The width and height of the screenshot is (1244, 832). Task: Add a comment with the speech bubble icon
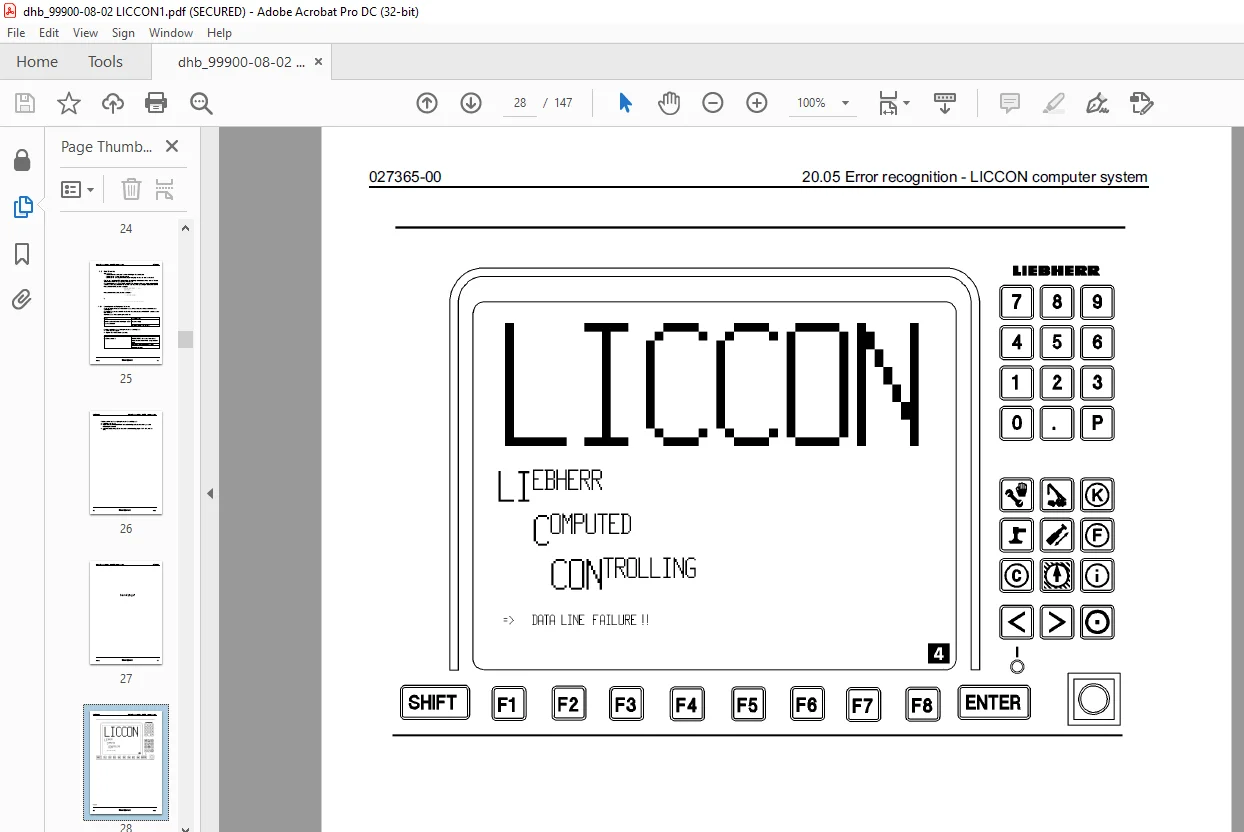[x=1010, y=103]
